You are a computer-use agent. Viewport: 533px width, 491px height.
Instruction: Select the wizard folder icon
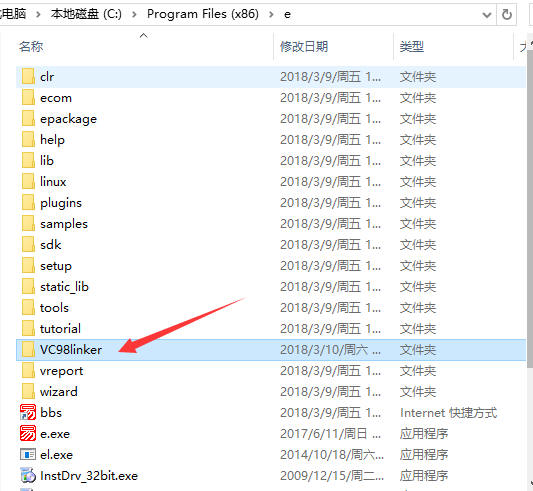[x=28, y=391]
